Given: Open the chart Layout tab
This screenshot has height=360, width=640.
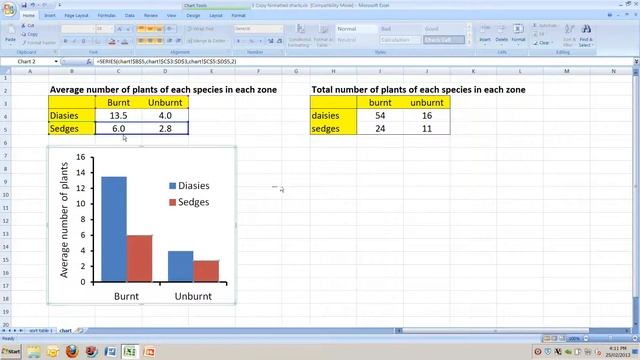Looking at the screenshot, I should (x=216, y=16).
